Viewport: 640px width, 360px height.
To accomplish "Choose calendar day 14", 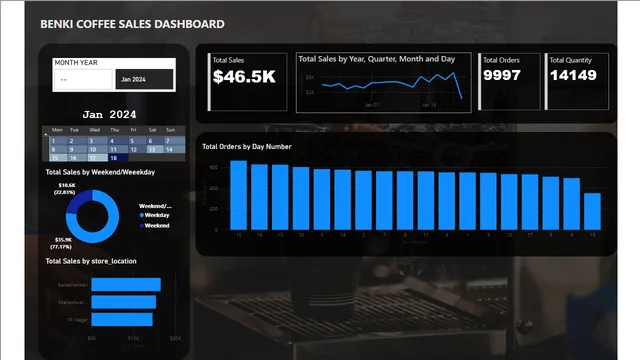I will 174,149.
